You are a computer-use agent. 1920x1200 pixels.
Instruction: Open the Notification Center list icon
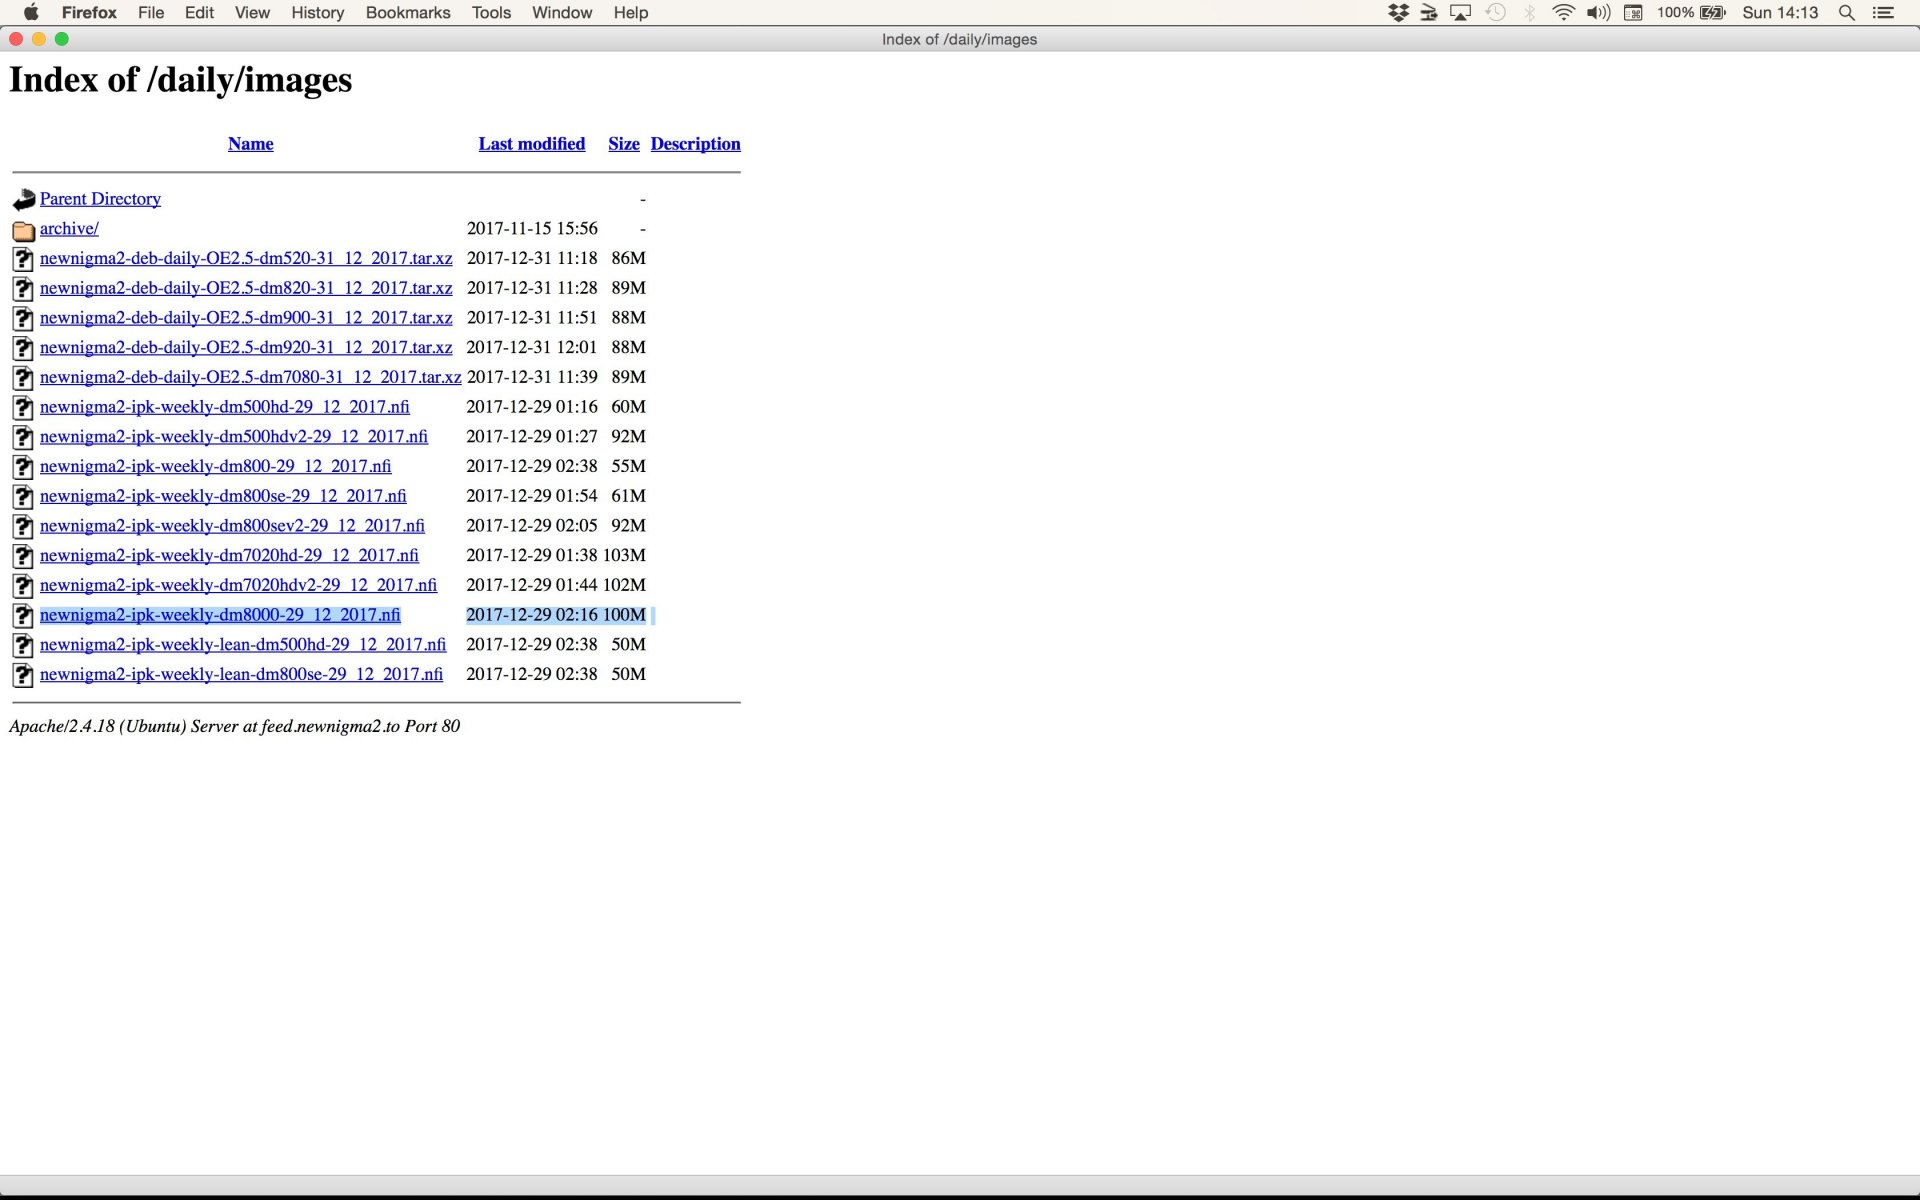(x=1883, y=13)
